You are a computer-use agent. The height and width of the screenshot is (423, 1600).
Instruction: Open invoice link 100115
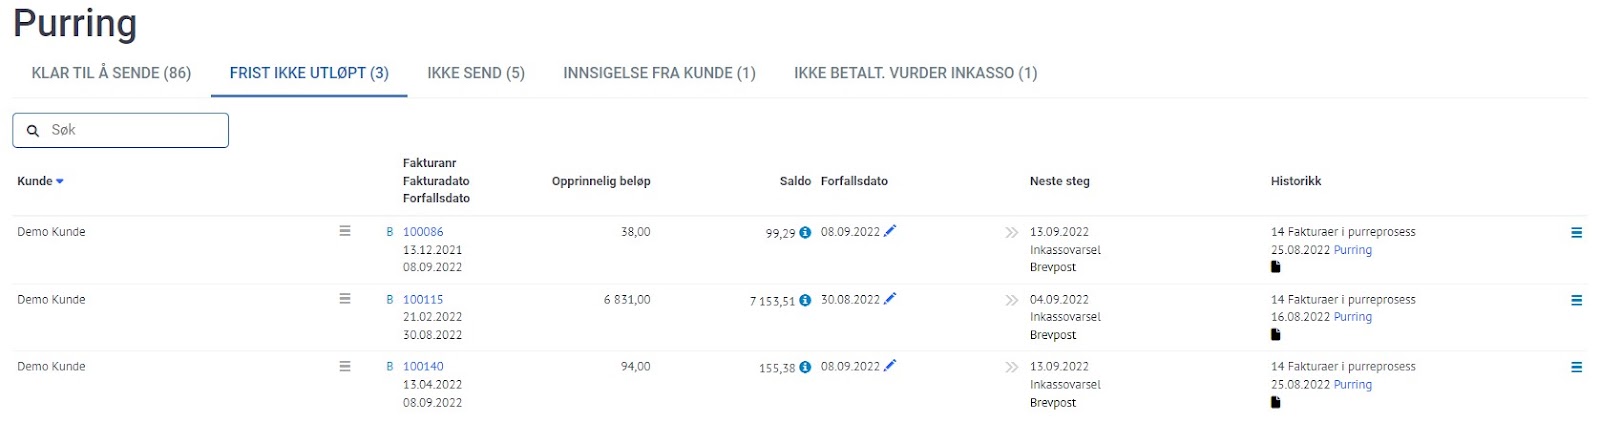coord(423,299)
